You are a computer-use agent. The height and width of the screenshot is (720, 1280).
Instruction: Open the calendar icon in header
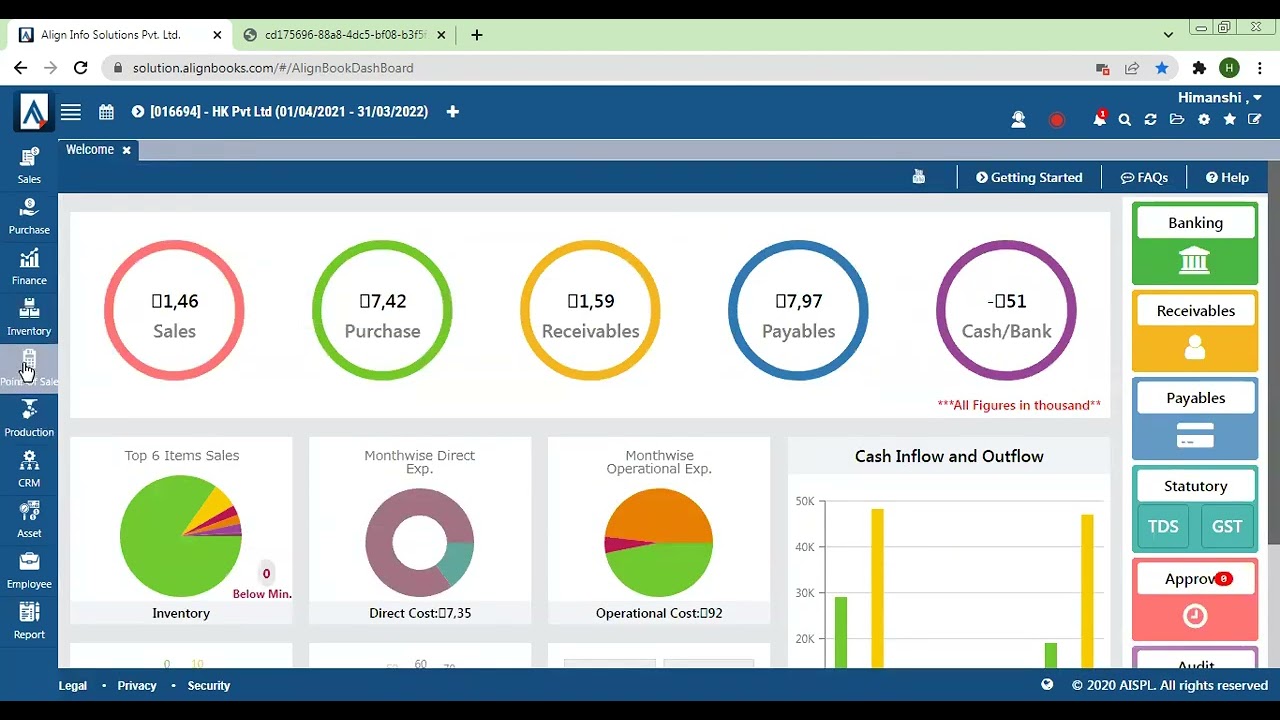point(106,112)
